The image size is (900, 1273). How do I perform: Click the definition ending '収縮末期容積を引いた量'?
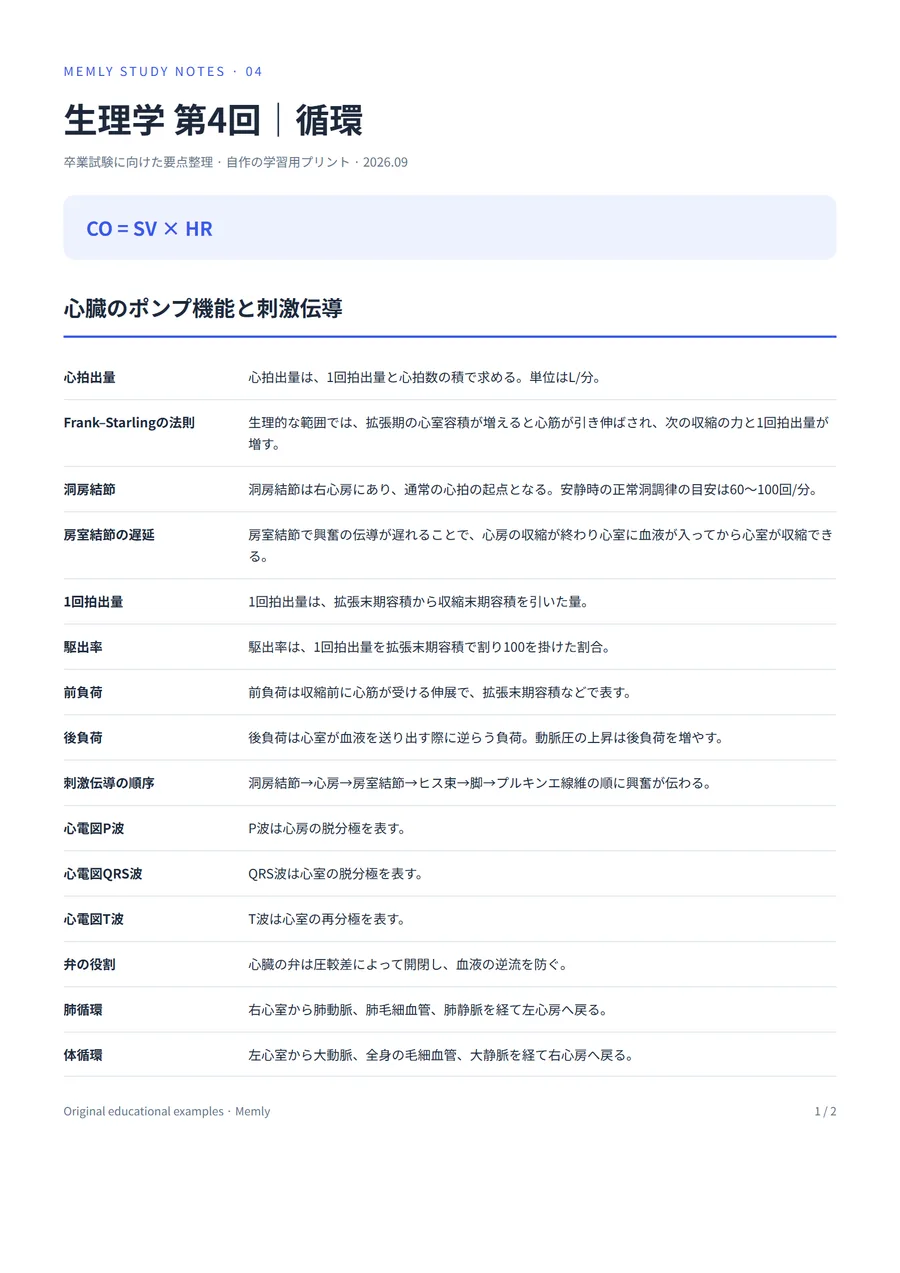418,602
